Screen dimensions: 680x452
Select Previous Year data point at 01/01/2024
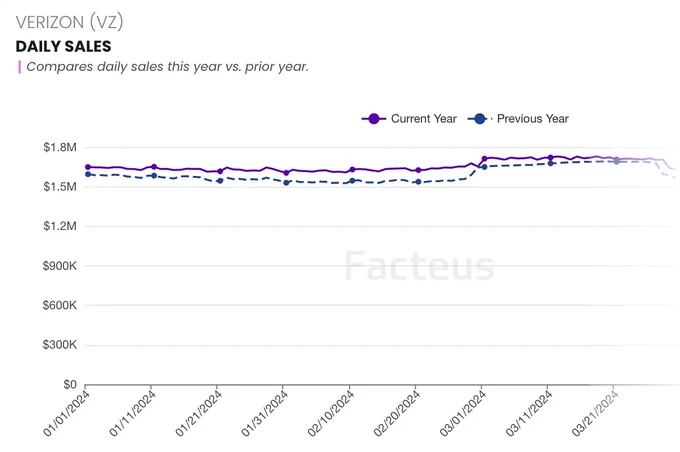(88, 174)
